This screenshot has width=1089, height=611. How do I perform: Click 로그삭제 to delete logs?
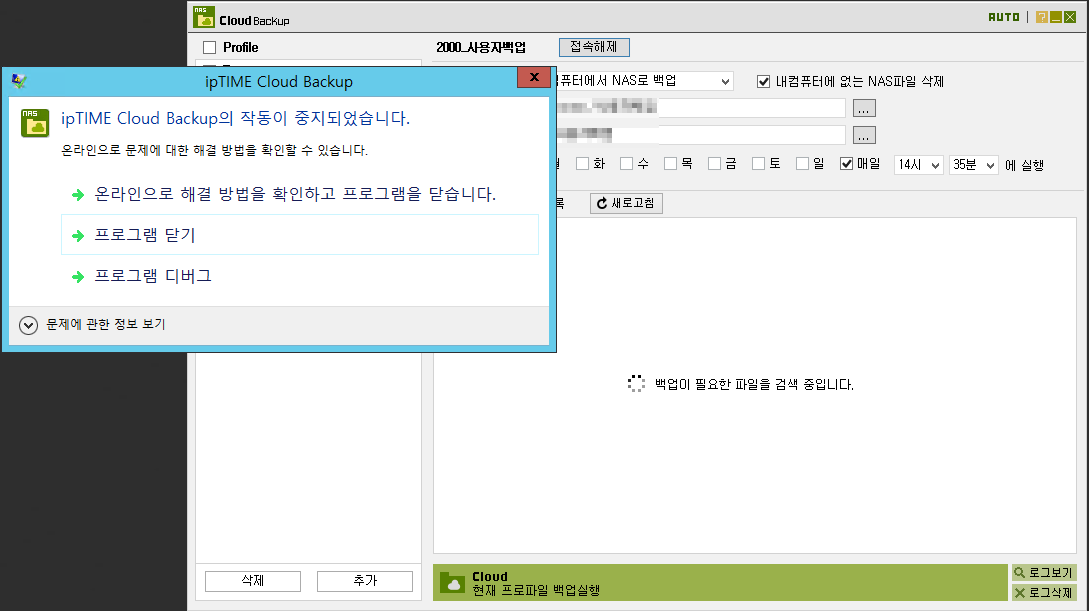click(1044, 592)
